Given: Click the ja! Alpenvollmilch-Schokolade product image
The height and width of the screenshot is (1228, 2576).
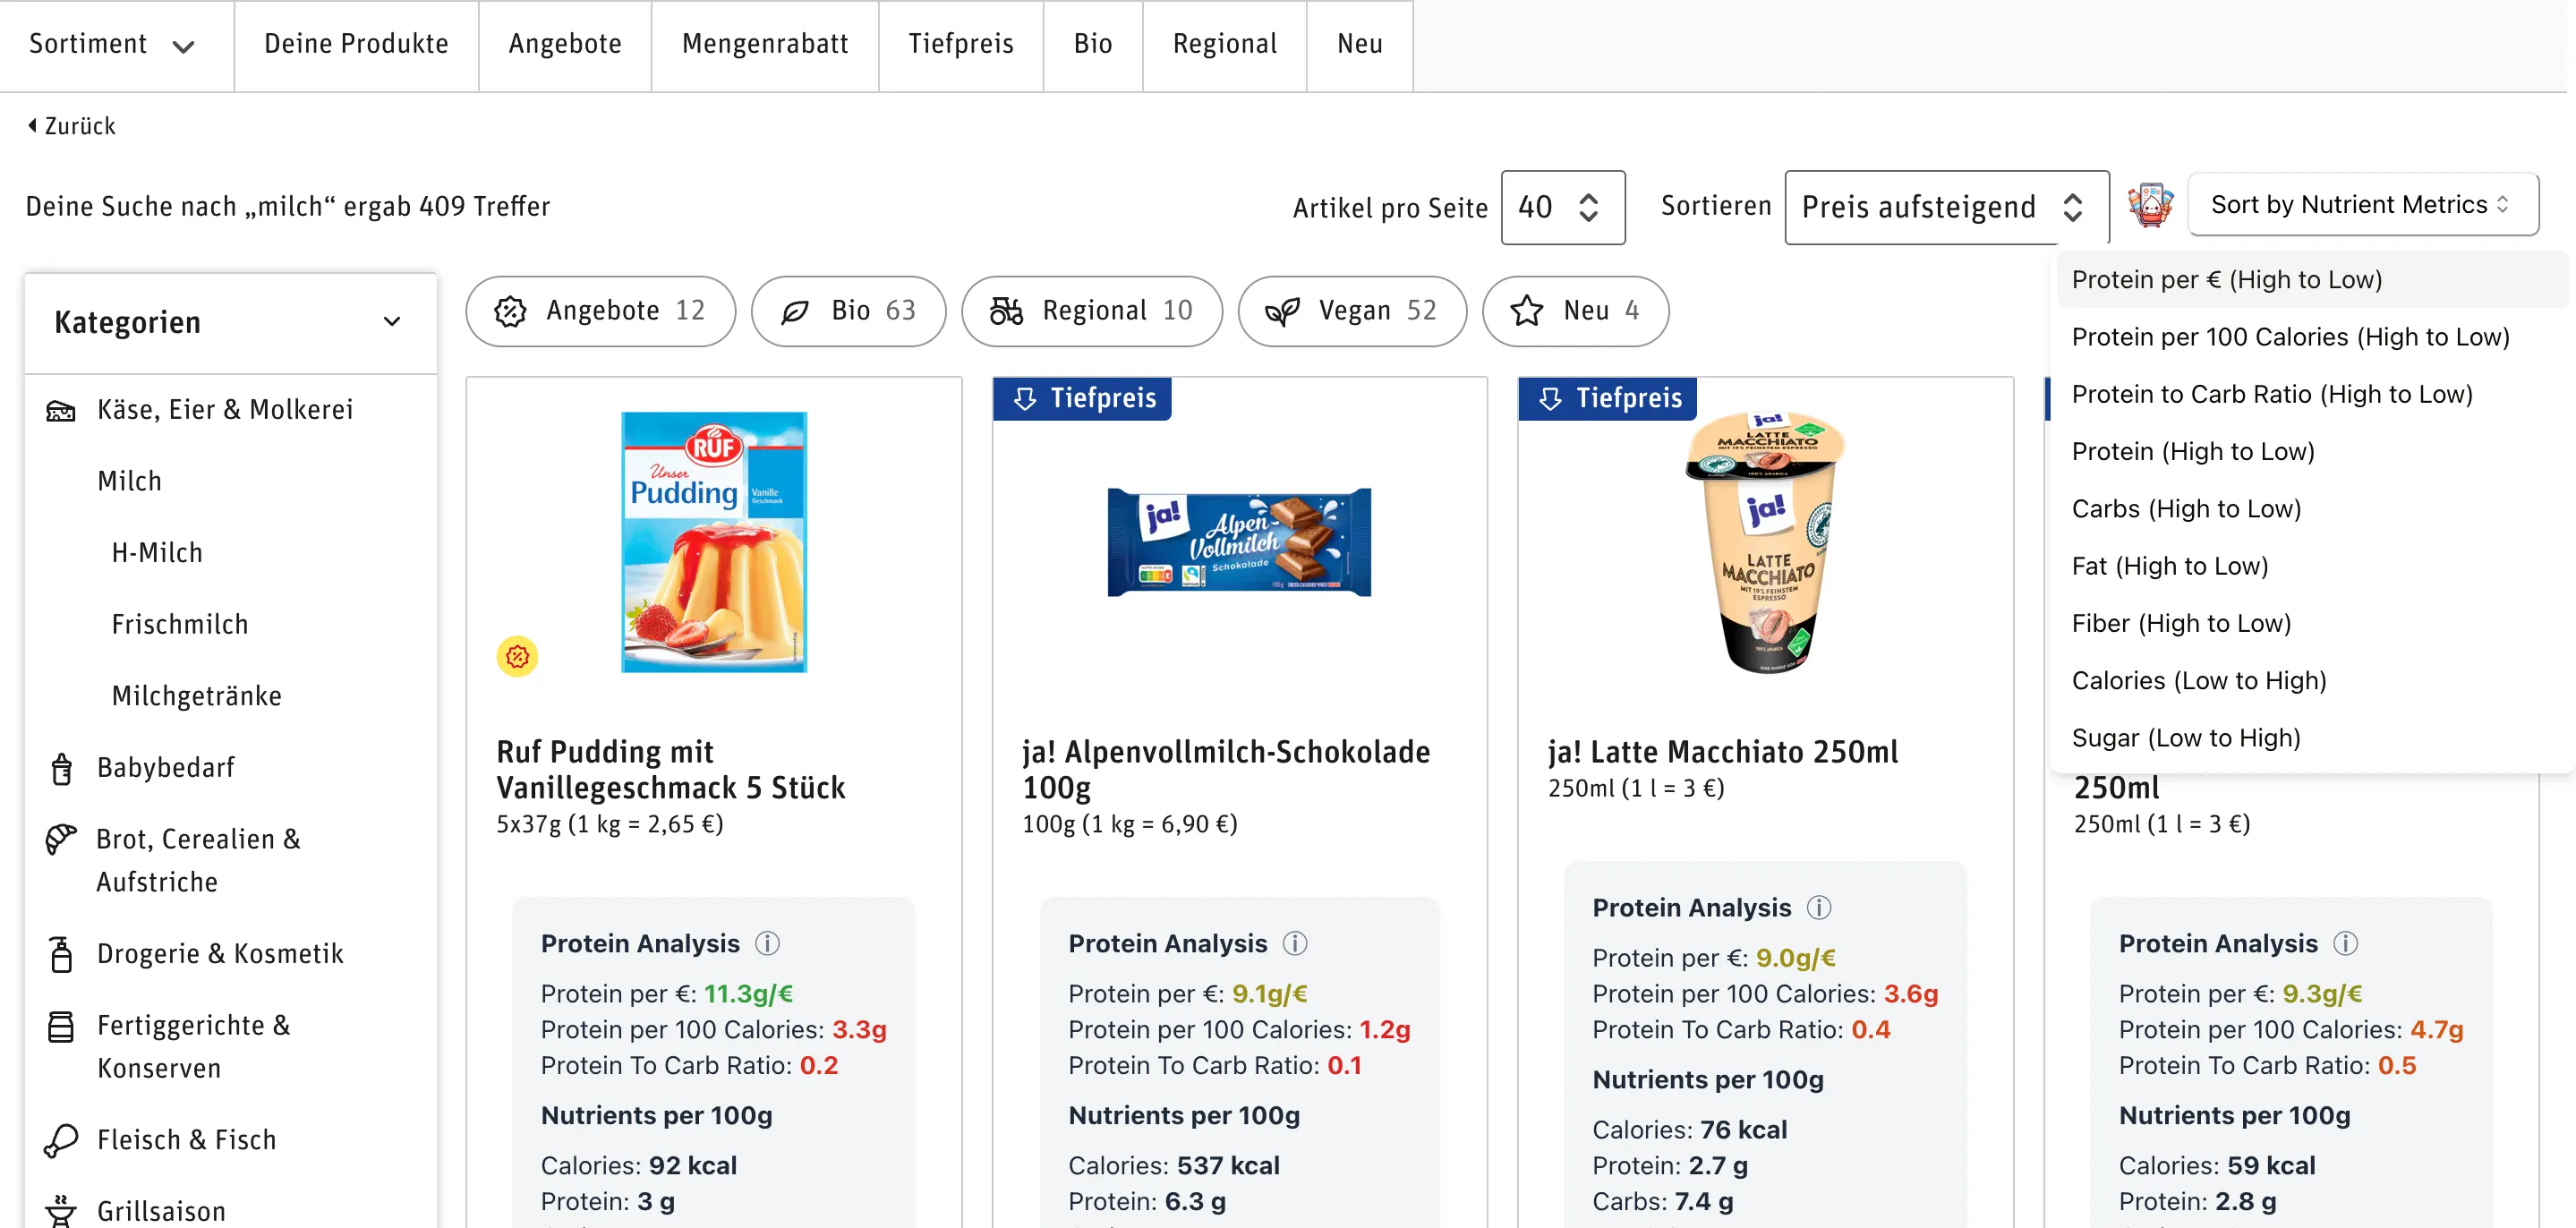Looking at the screenshot, I should click(x=1239, y=542).
